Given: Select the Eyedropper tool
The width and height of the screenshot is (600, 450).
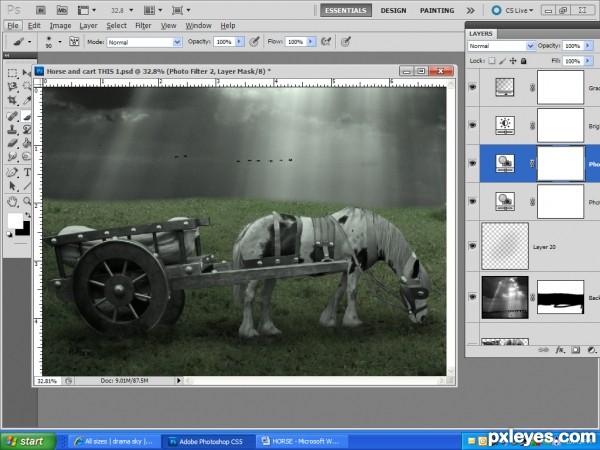Looking at the screenshot, I should point(26,100).
